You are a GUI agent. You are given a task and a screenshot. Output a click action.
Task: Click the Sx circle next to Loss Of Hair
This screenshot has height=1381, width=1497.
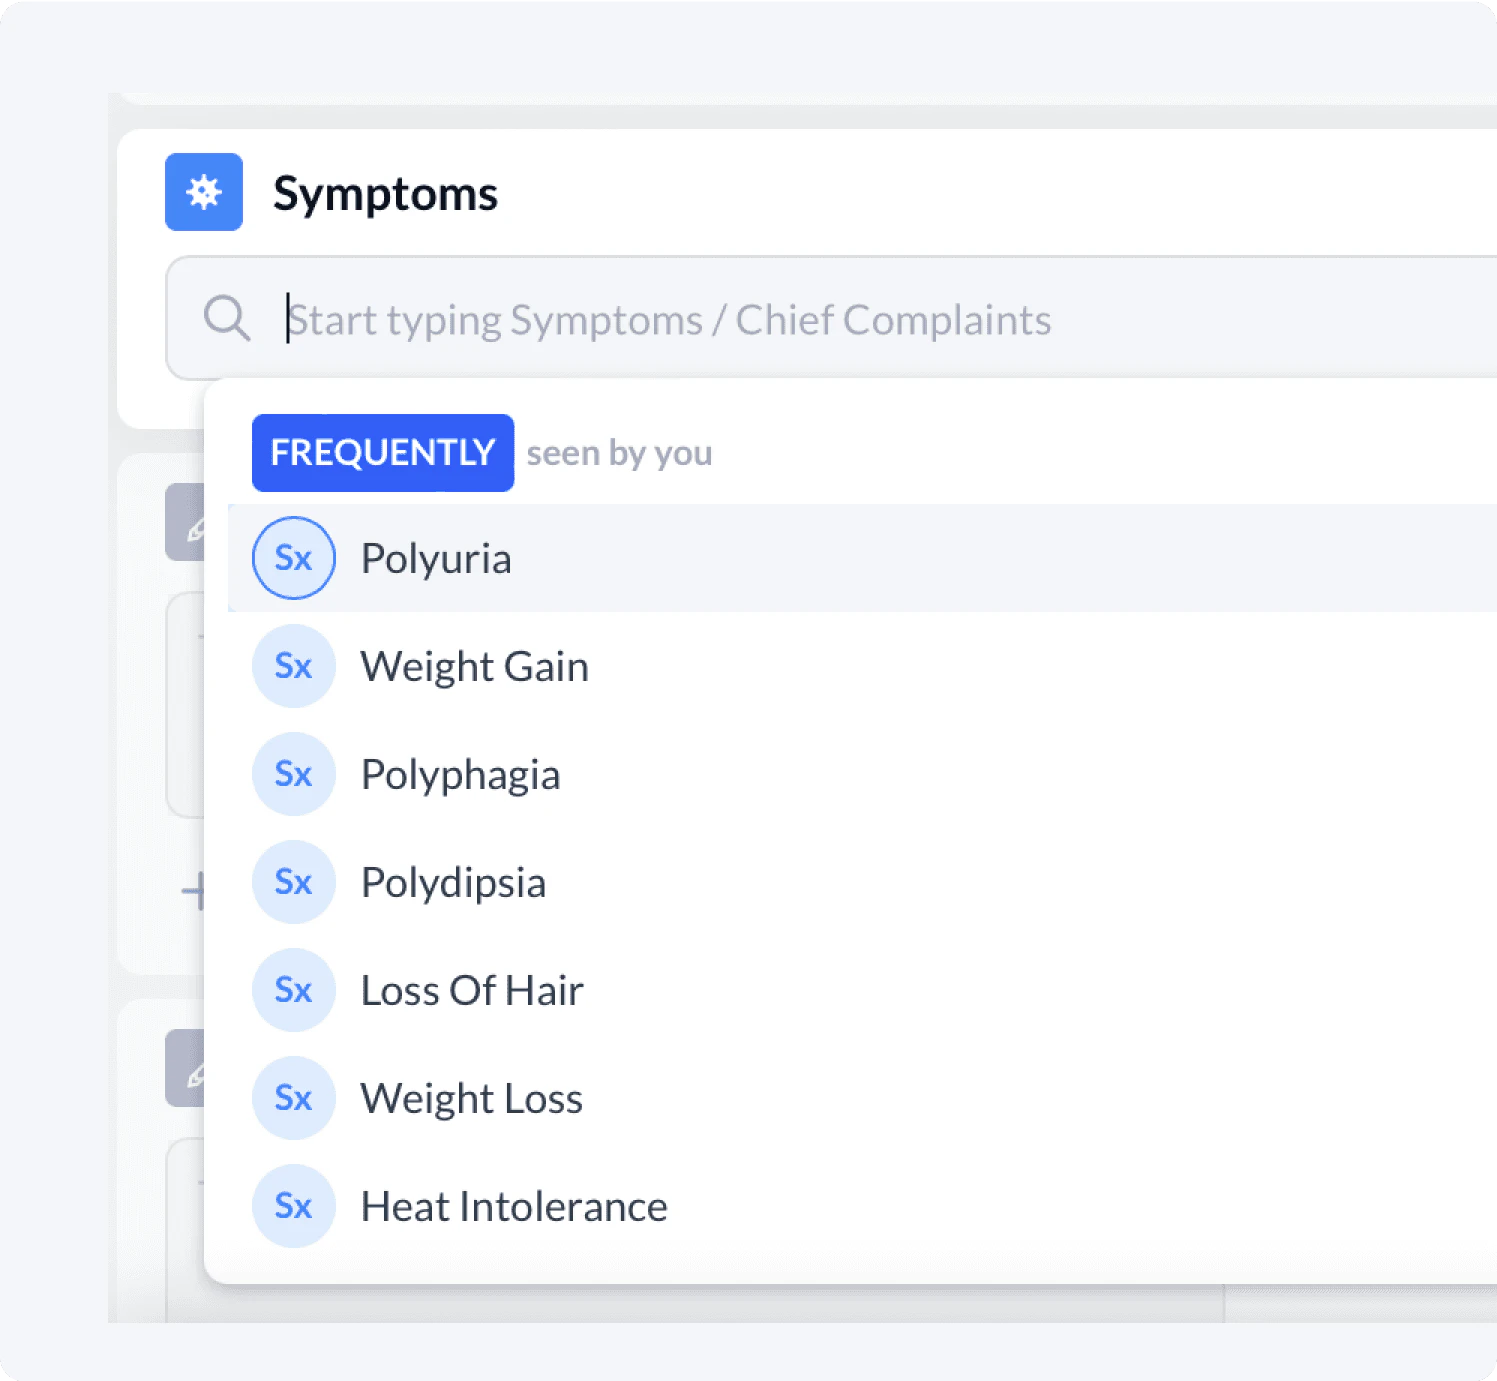[293, 989]
